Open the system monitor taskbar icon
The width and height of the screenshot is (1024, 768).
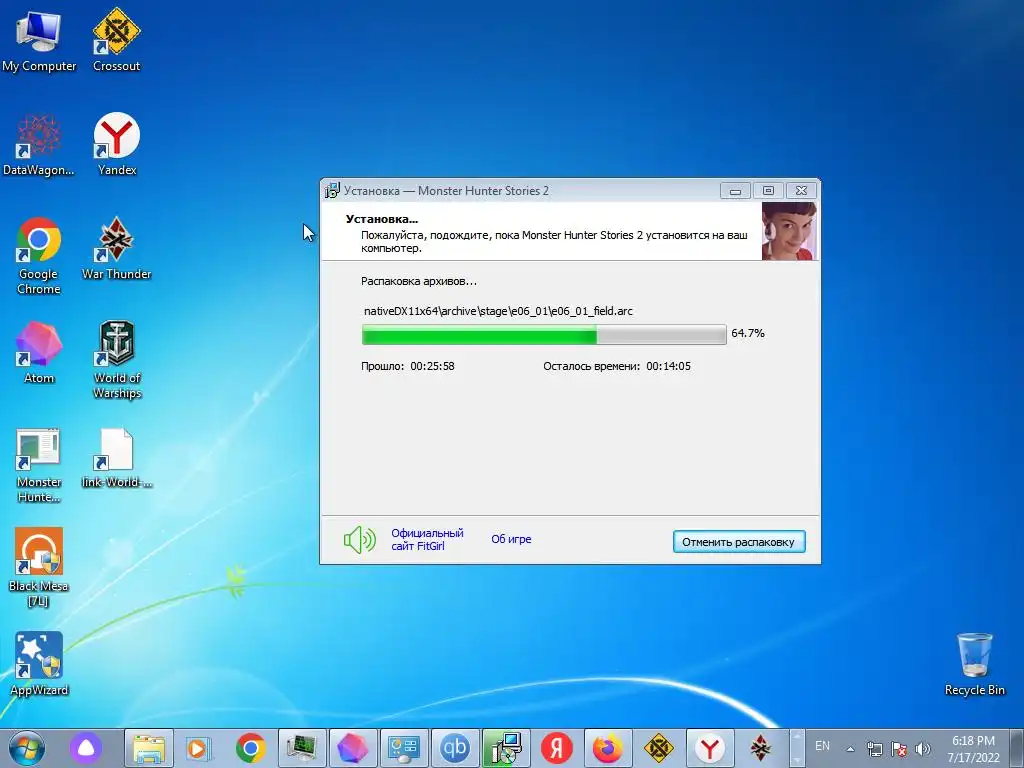301,748
